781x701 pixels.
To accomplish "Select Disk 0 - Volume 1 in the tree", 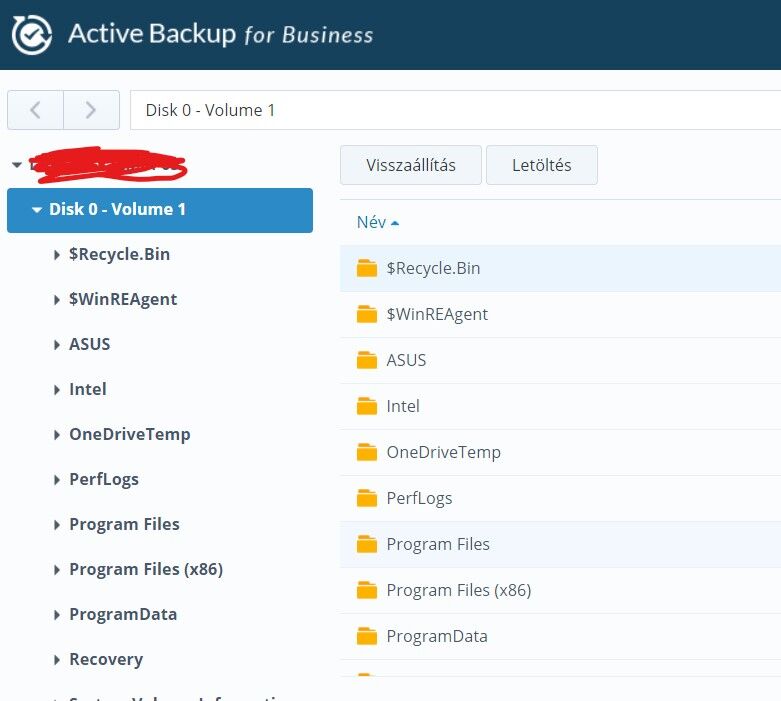I will click(160, 210).
